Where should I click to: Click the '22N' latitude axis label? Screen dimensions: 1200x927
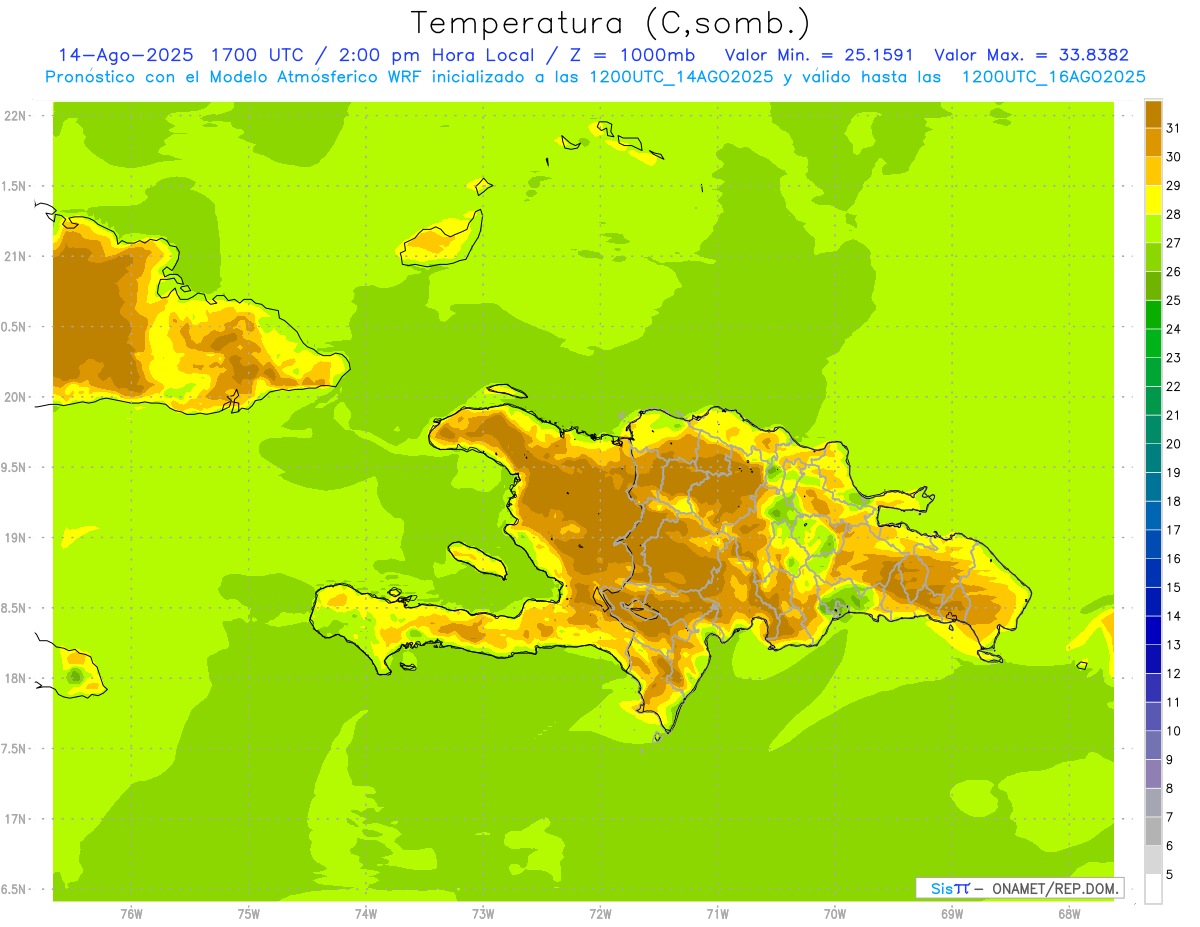[x=15, y=116]
